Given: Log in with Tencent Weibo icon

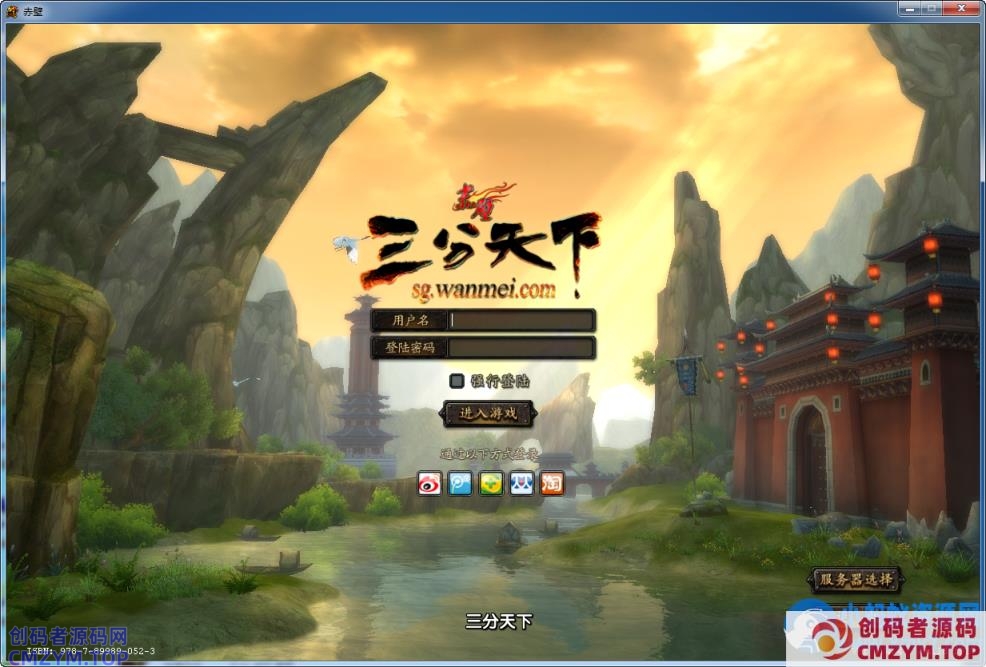Looking at the screenshot, I should point(460,484).
